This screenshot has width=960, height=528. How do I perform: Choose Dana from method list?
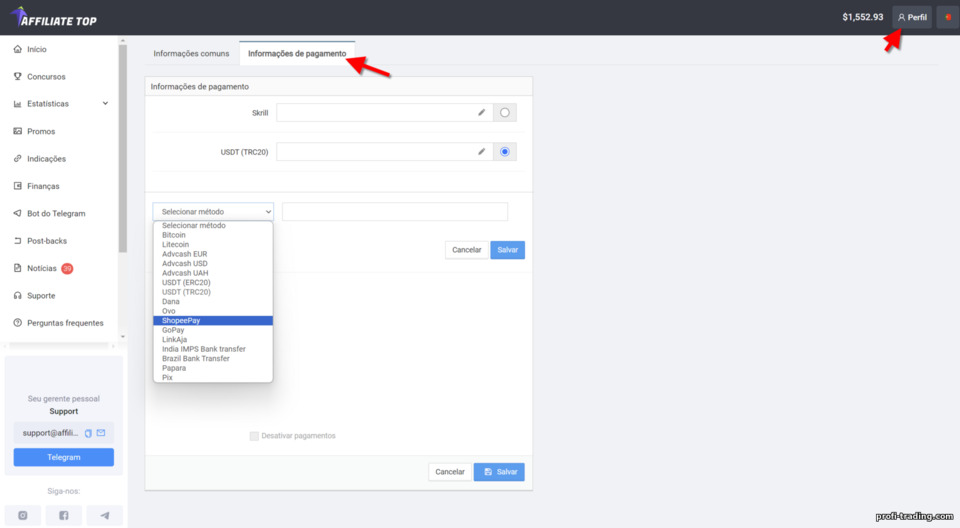[x=212, y=301]
